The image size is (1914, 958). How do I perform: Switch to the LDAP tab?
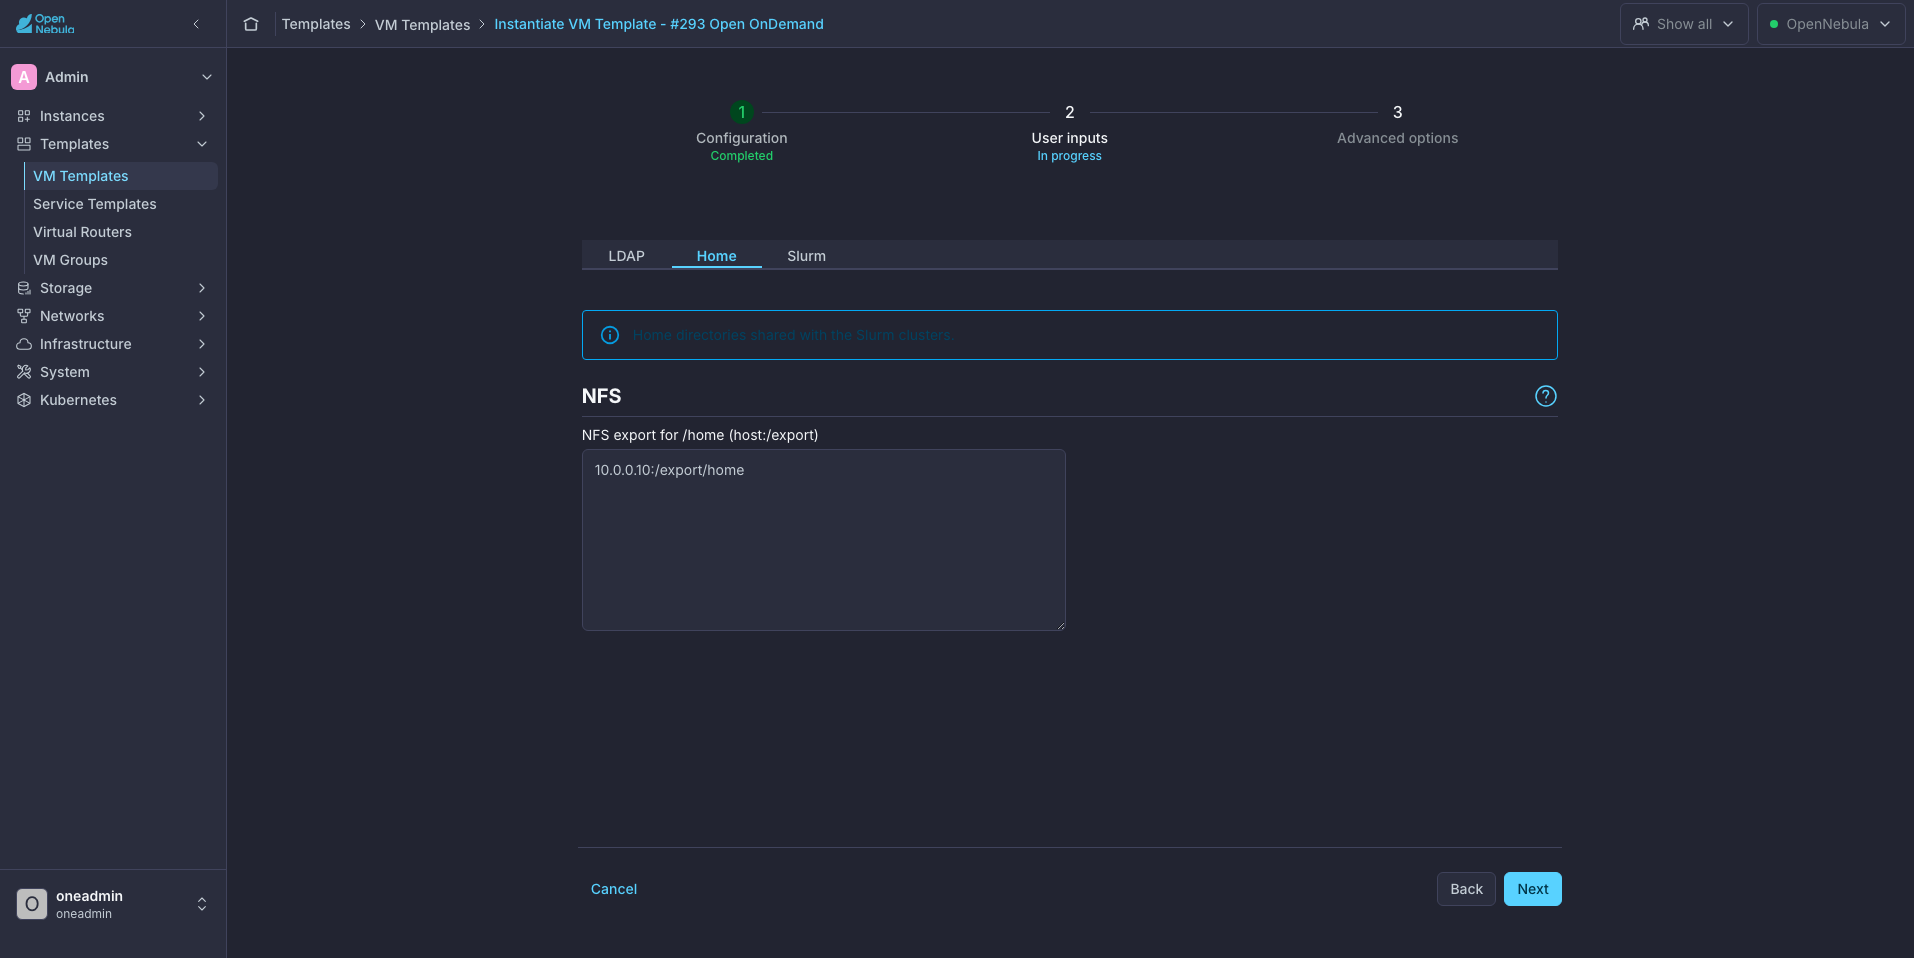pyautogui.click(x=627, y=256)
